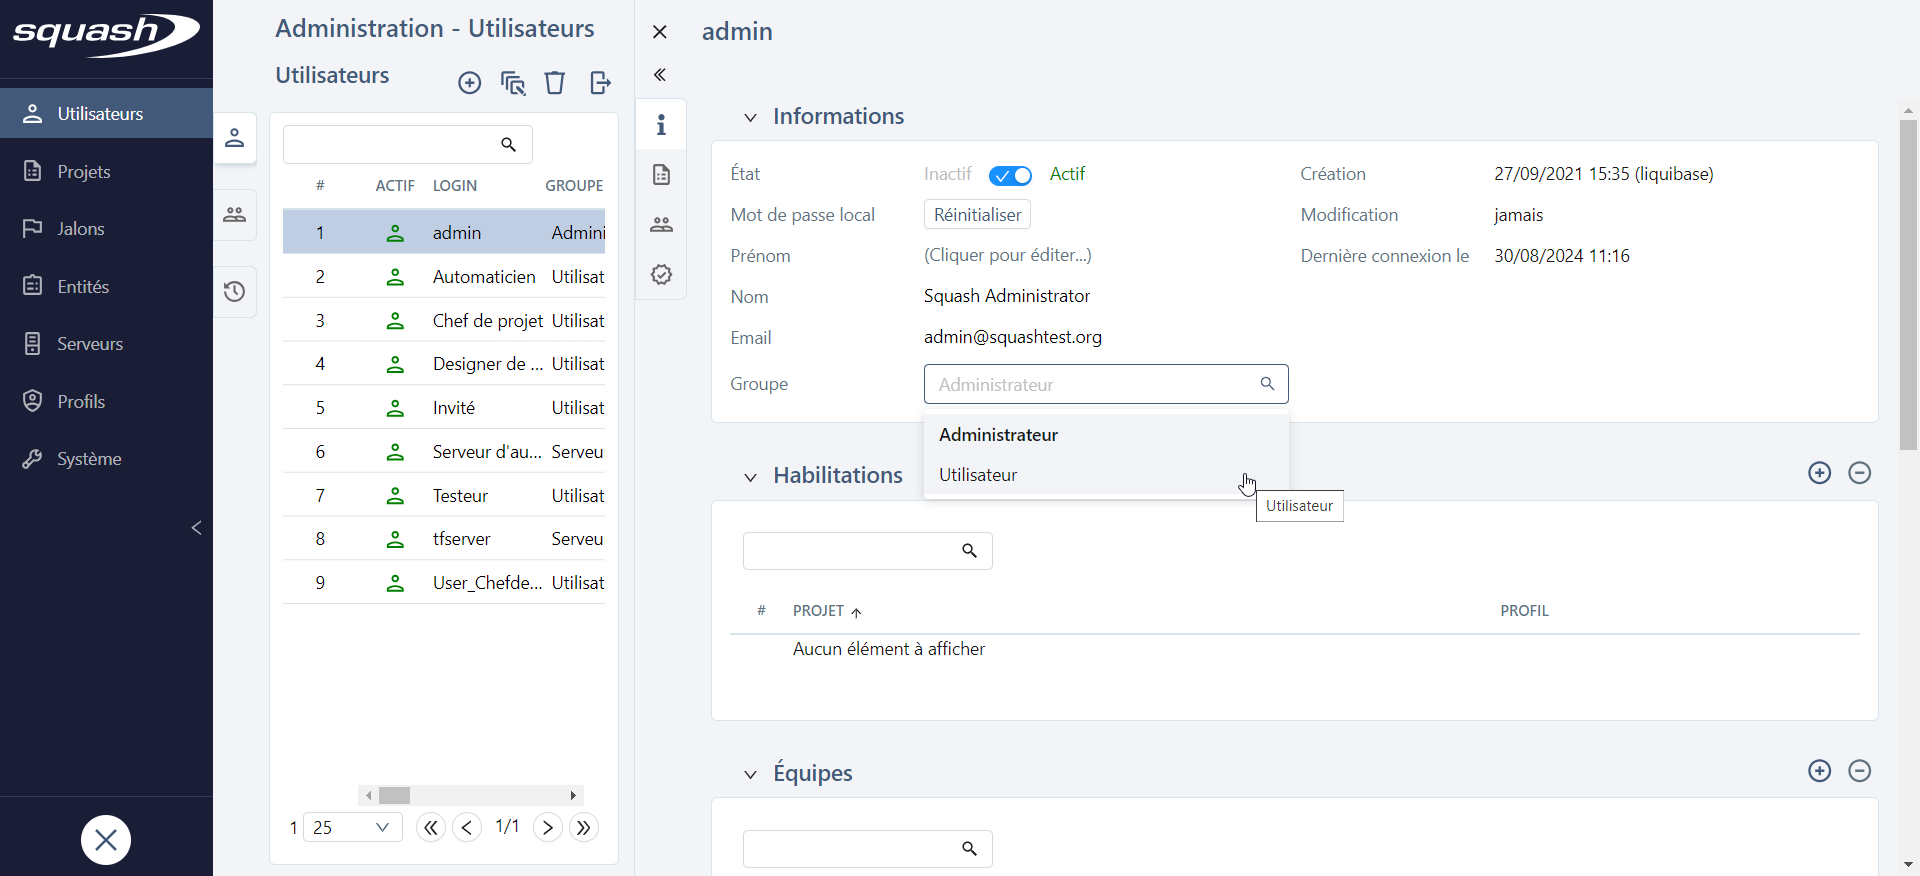Click the Équipes search magnifier icon
Viewport: 1920px width, 876px height.
[x=969, y=849]
